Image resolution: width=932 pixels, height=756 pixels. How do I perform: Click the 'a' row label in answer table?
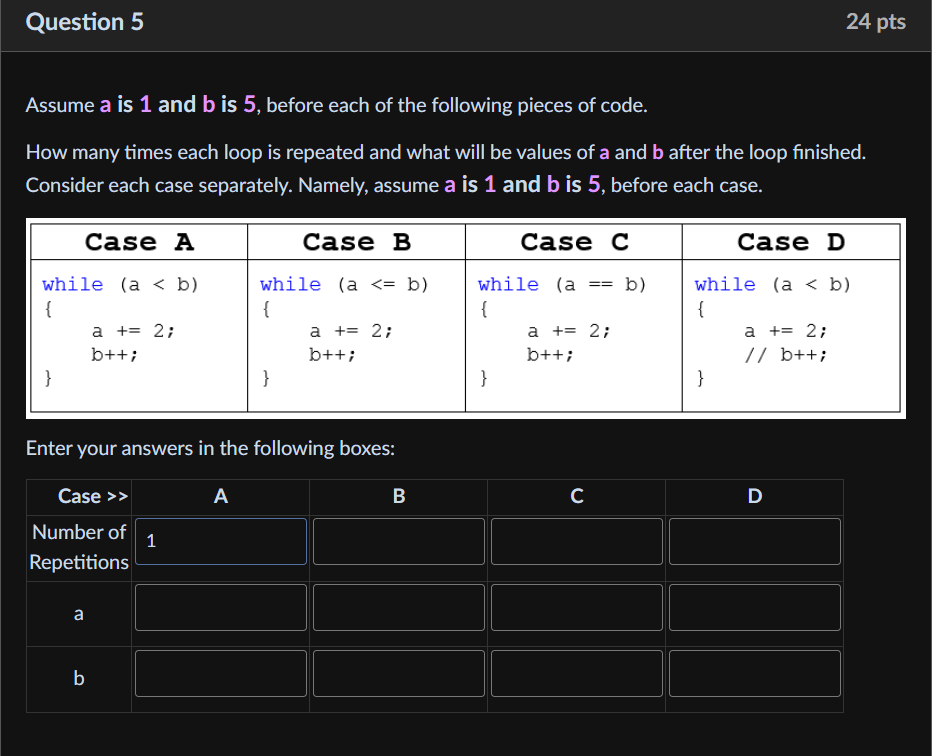78,614
